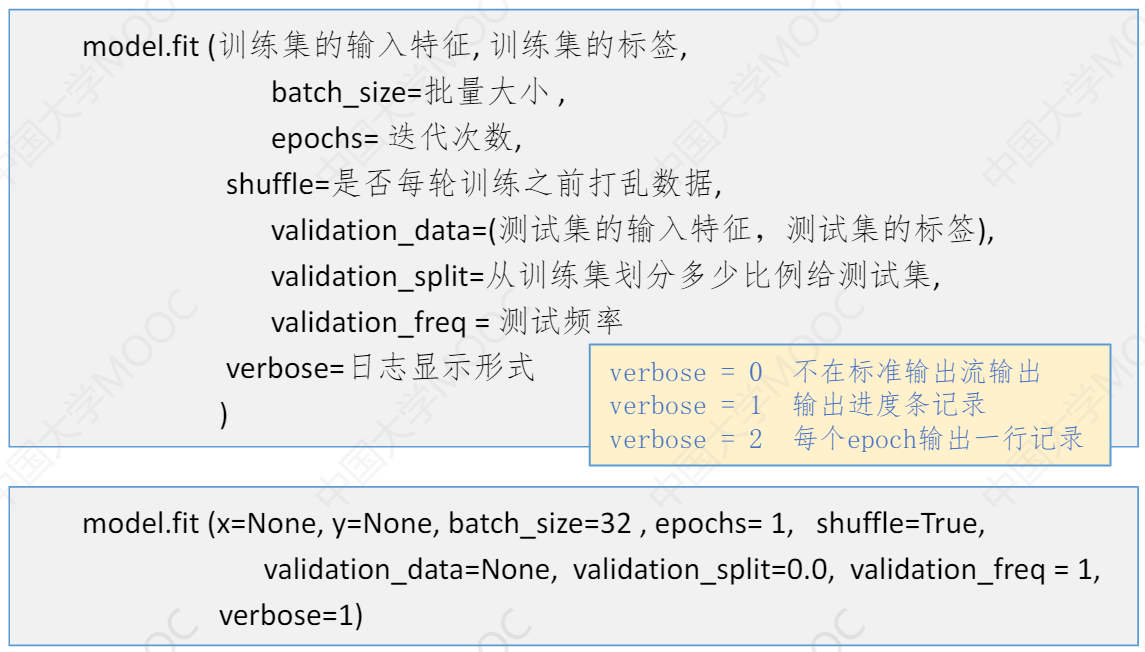Click the validation_split=从训练集划分 line
This screenshot has height=652, width=1145.
point(606,276)
